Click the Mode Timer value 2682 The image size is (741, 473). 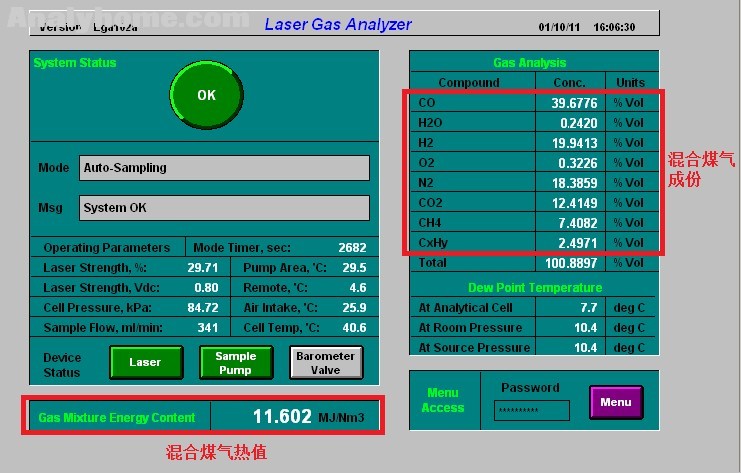click(x=352, y=248)
